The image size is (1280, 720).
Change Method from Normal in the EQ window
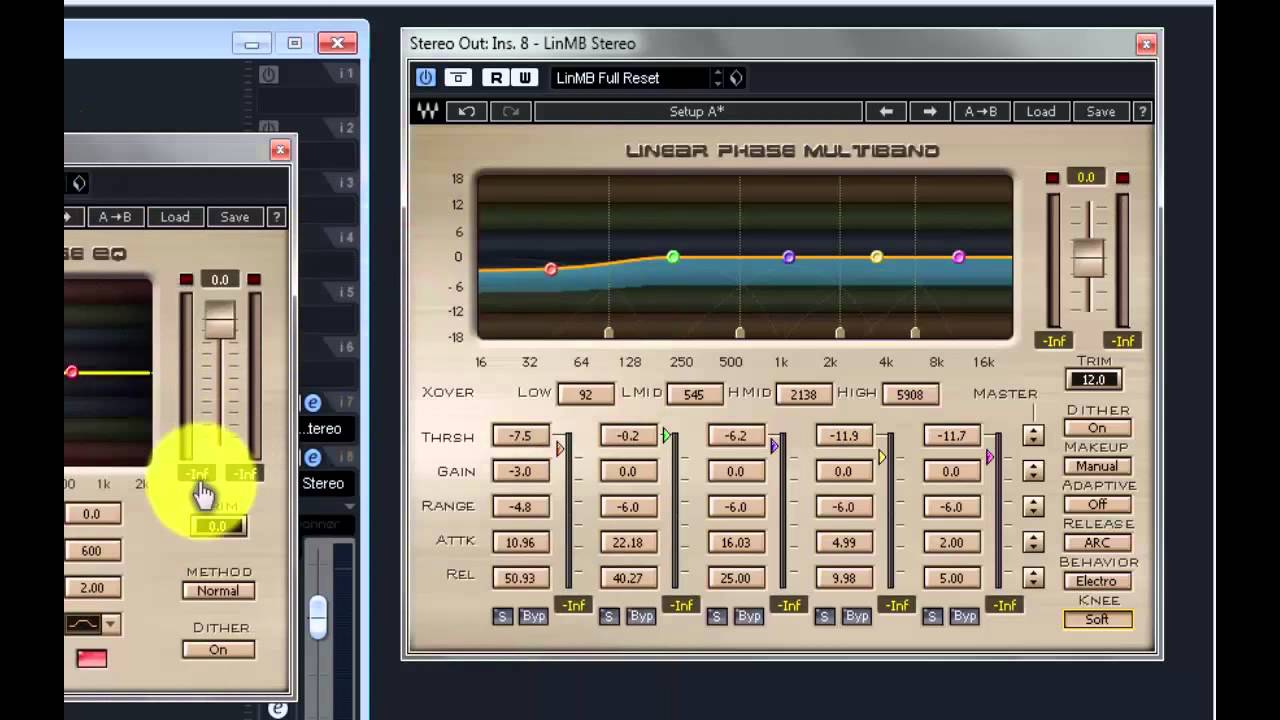coord(218,591)
